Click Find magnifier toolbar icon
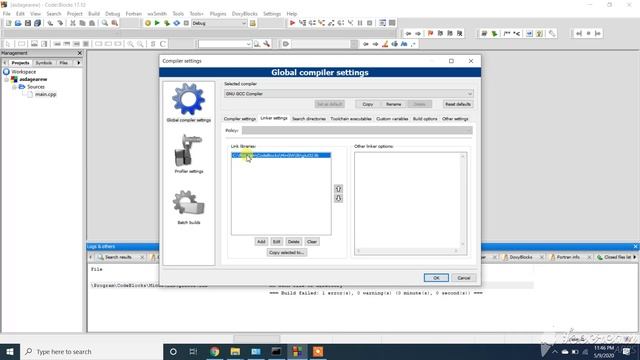Viewport: 640px width, 360px height. (x=105, y=23)
